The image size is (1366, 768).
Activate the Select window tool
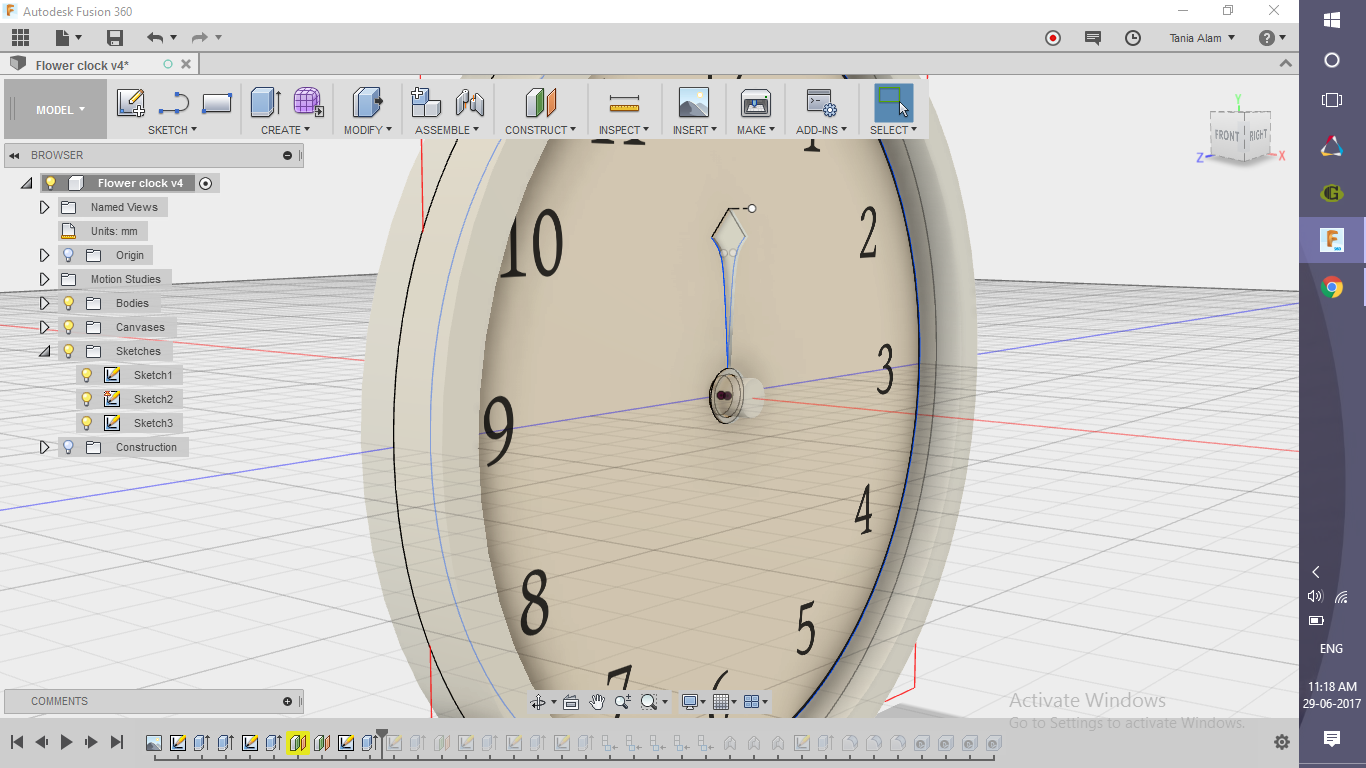[893, 102]
